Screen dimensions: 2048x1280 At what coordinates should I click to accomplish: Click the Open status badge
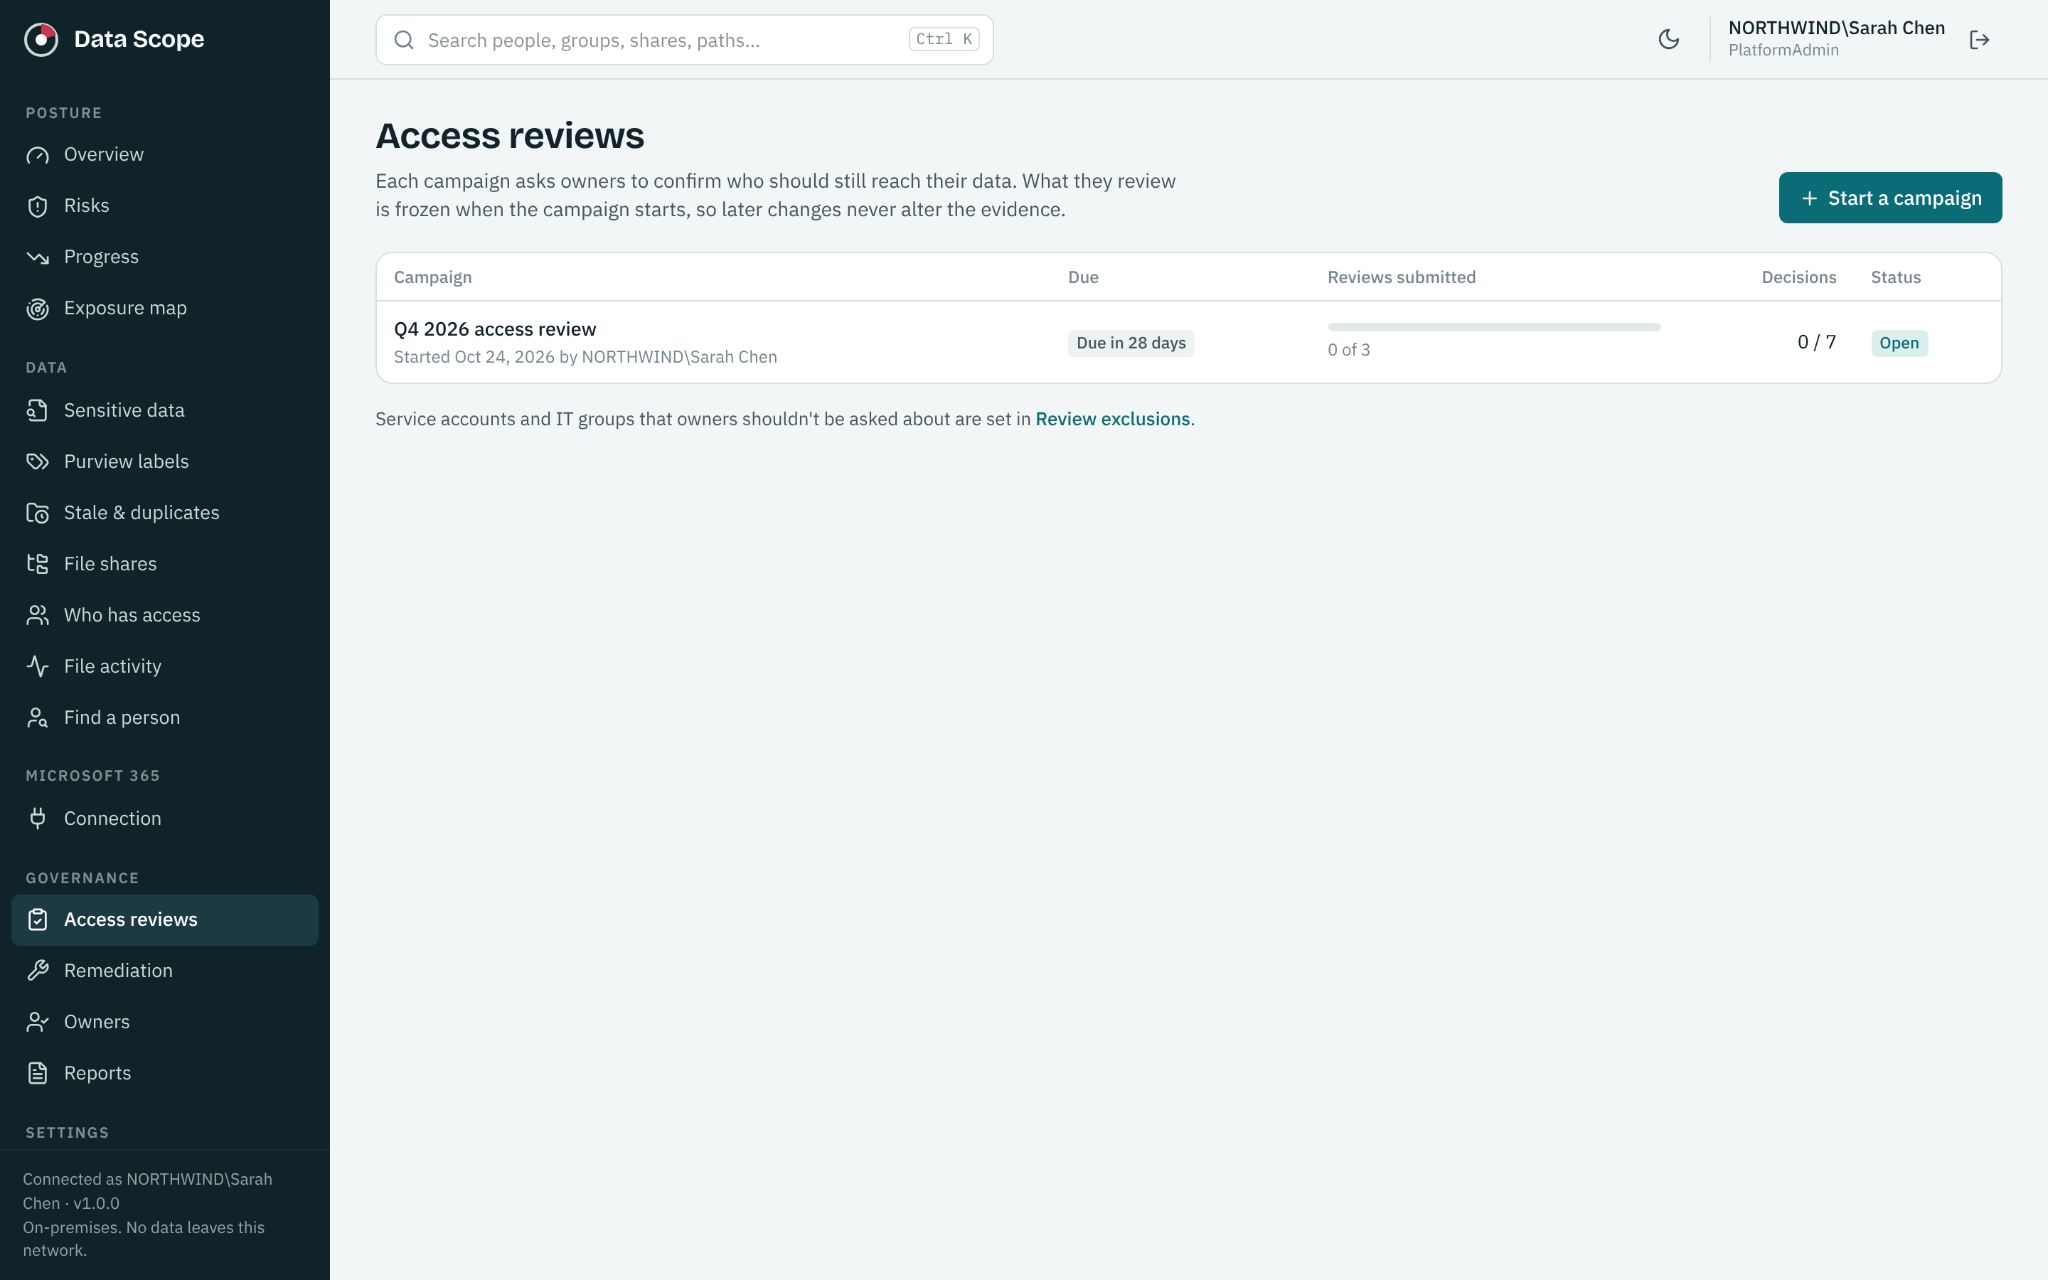pyautogui.click(x=1899, y=343)
